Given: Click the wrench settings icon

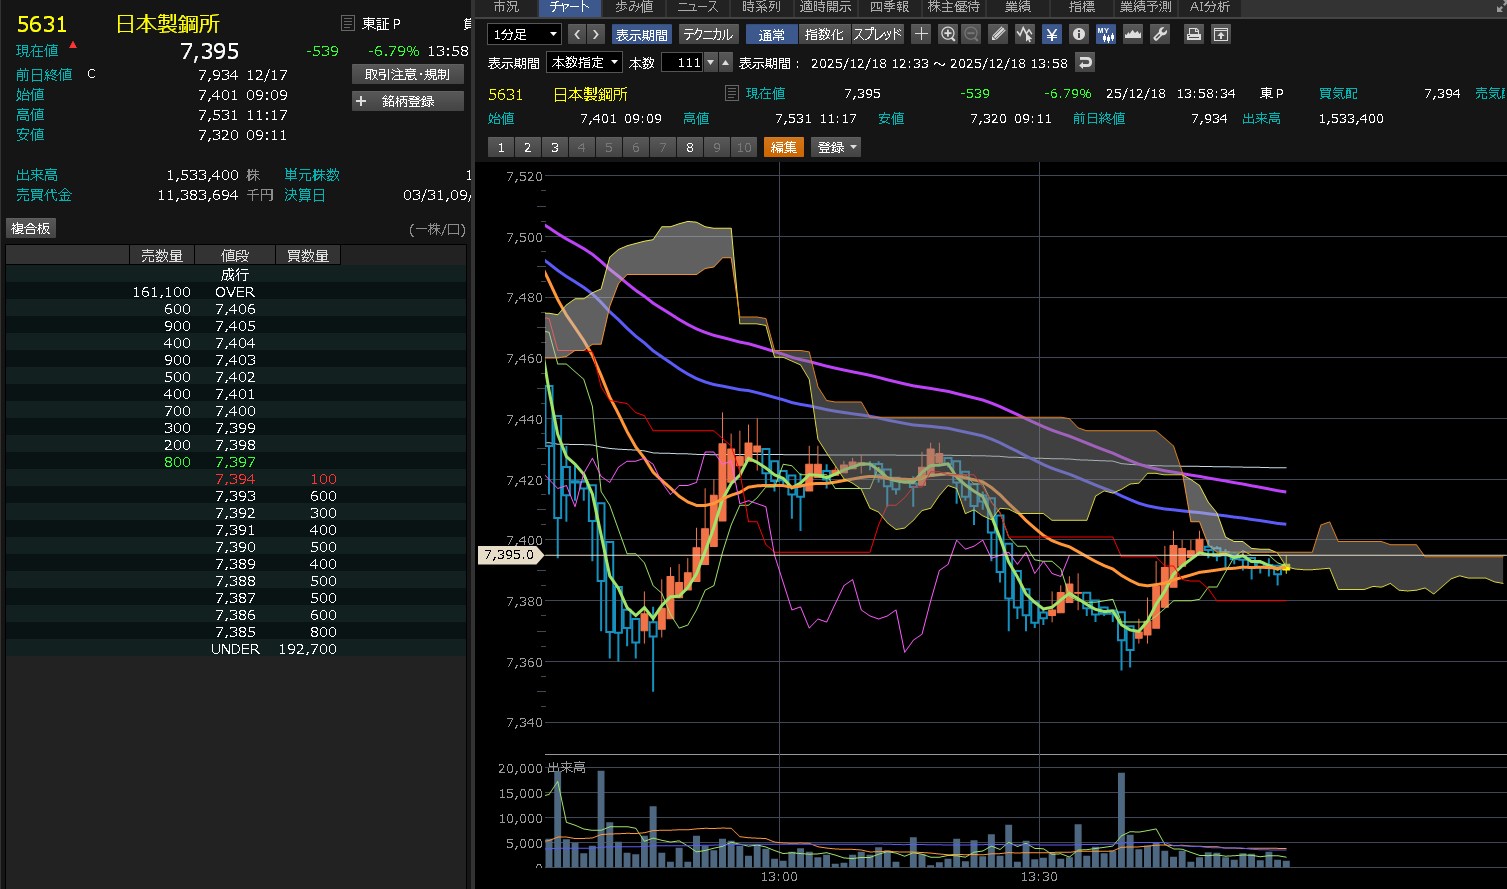Looking at the screenshot, I should click(1160, 34).
